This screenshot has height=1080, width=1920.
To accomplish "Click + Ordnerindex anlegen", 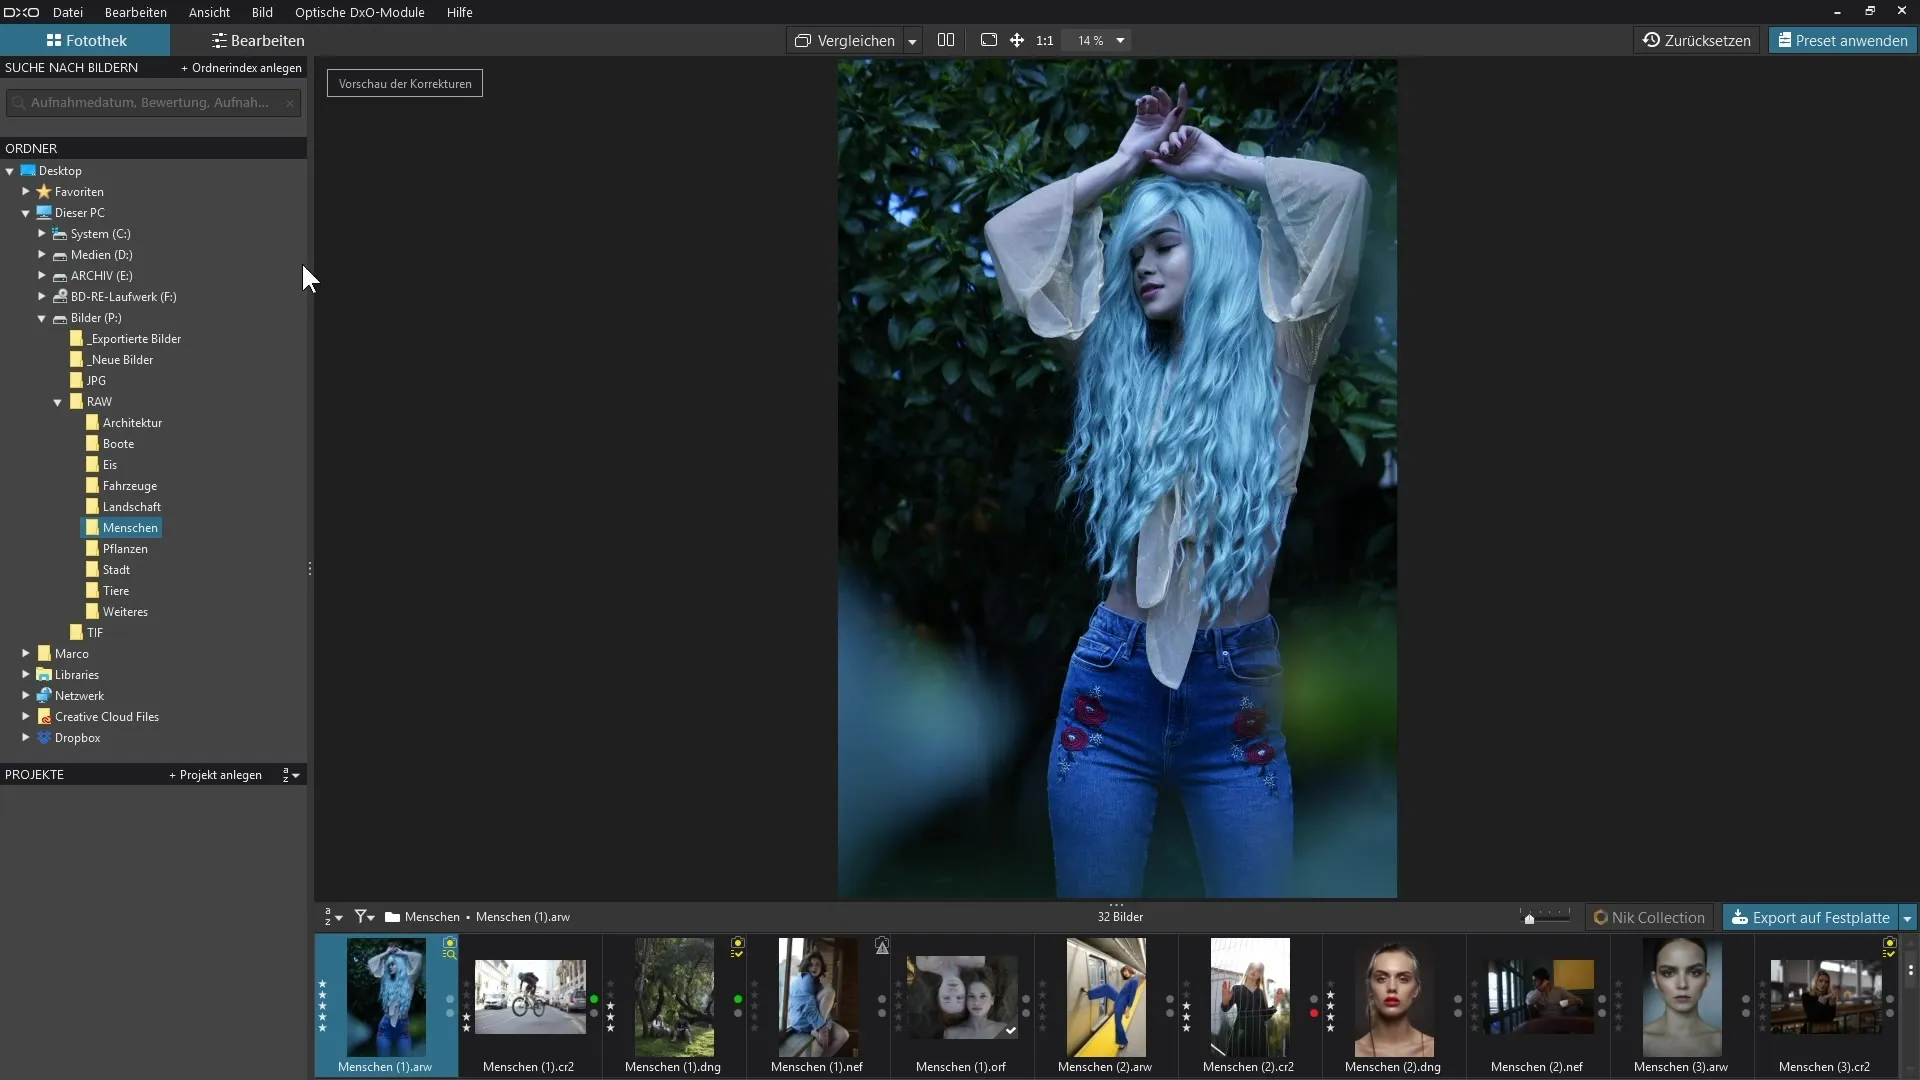I will point(241,68).
